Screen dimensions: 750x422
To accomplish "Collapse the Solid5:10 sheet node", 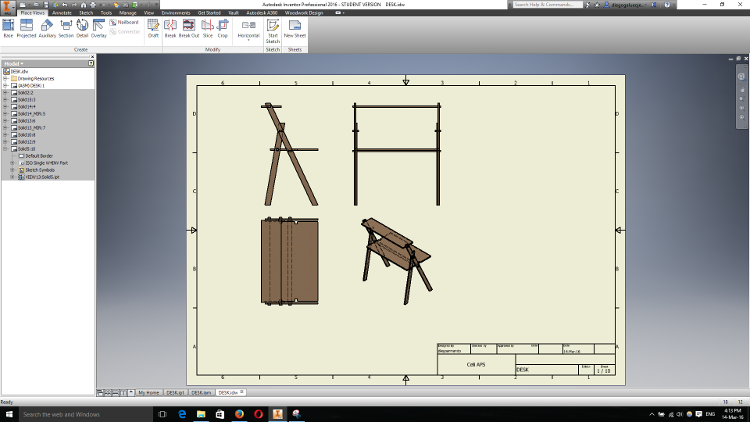I will (6, 149).
